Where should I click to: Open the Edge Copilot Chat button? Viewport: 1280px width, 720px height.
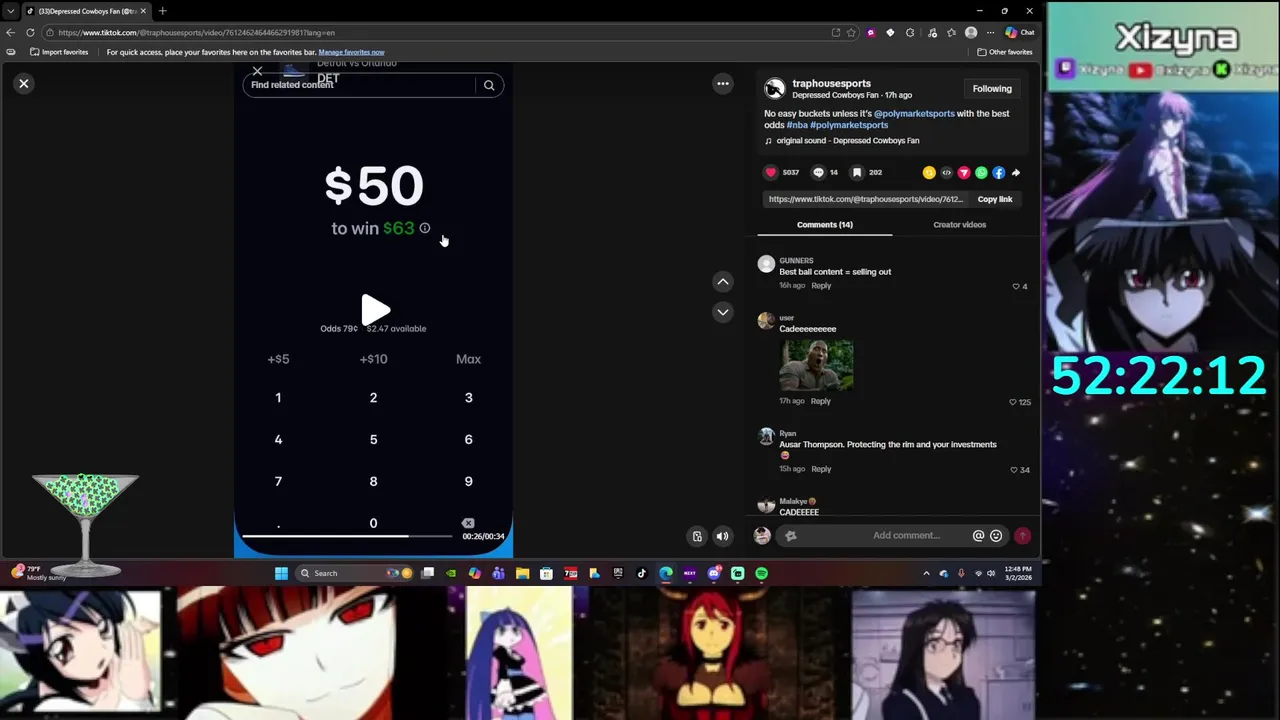click(x=1020, y=32)
